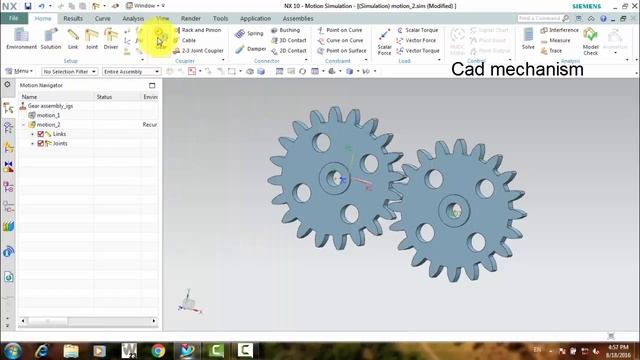Open the Solution tool
Screen dimensions: 640x360
51,39
